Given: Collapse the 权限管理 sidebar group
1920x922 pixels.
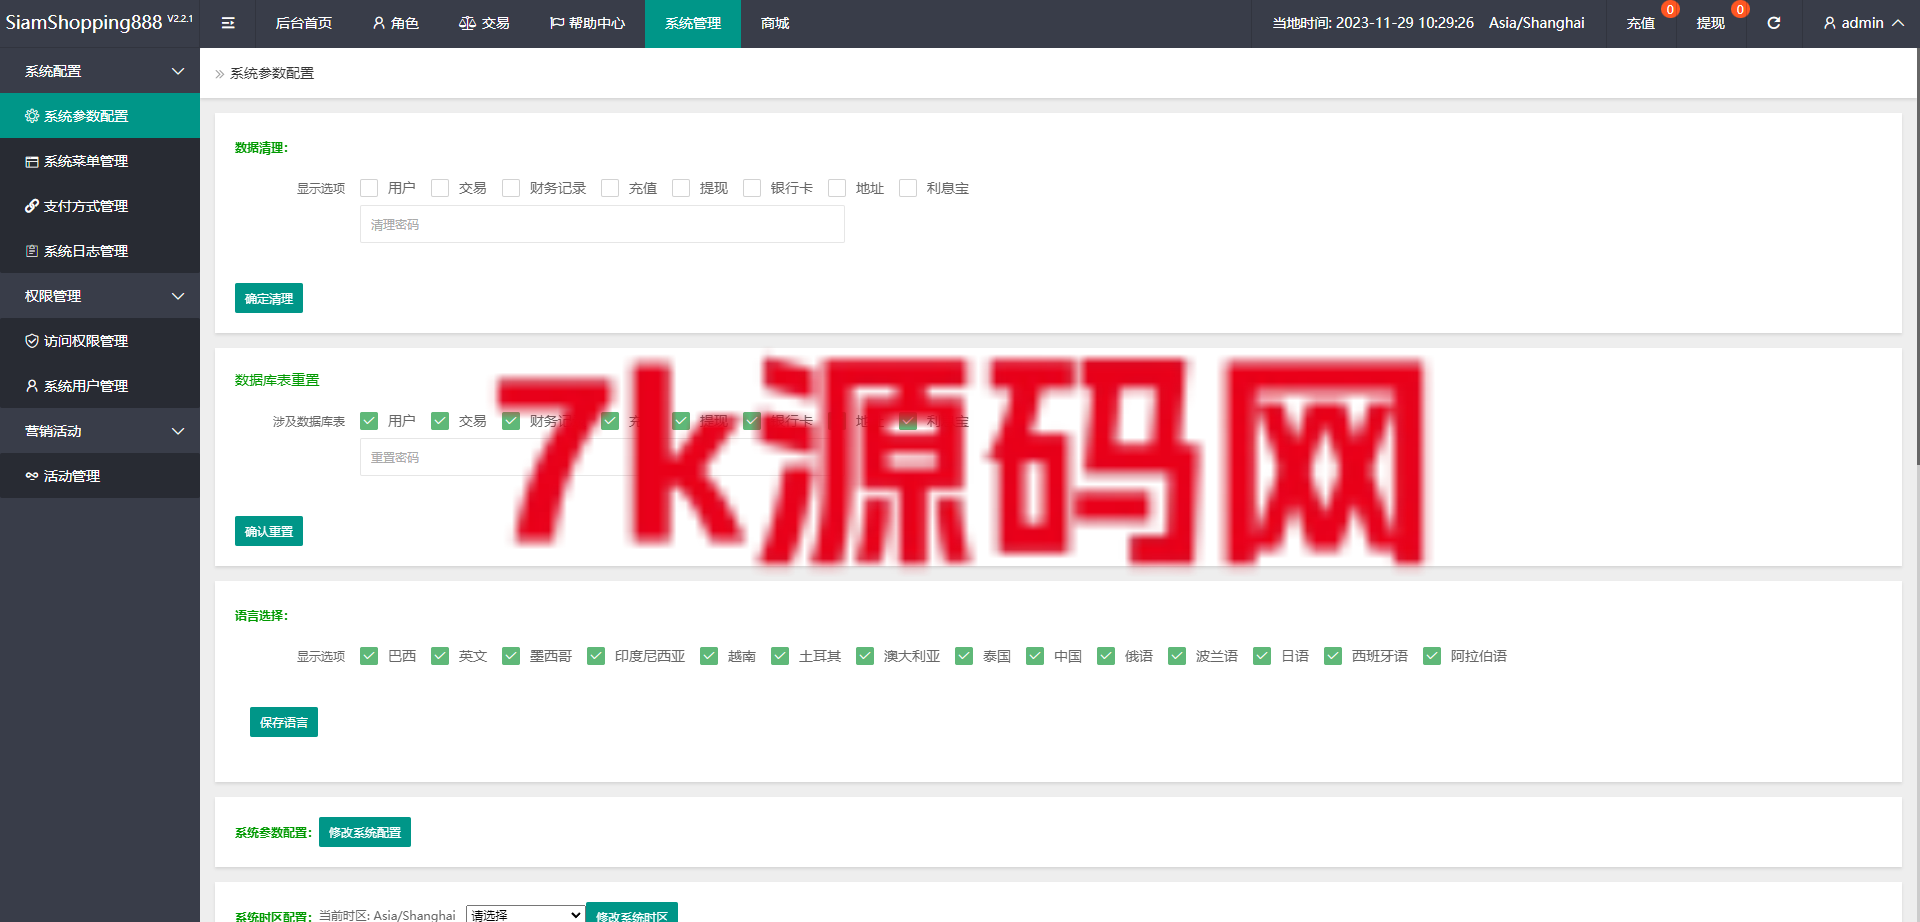Looking at the screenshot, I should tap(100, 296).
